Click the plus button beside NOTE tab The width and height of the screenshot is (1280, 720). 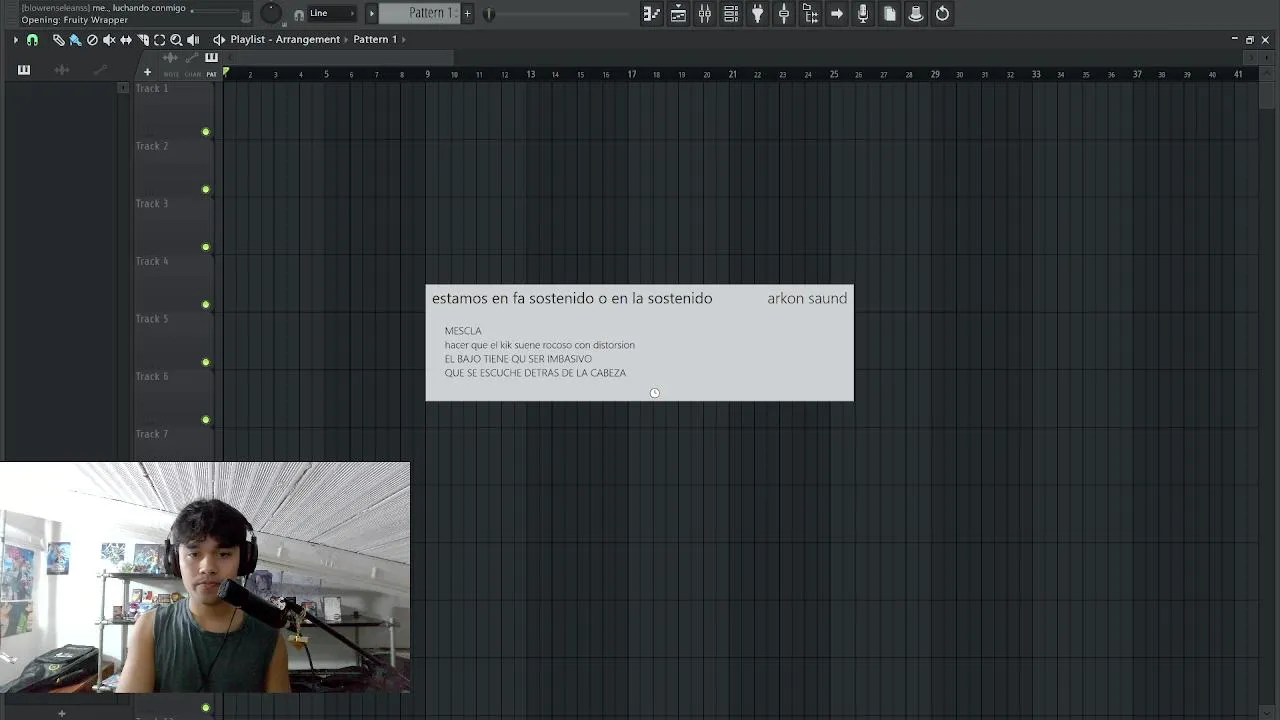click(147, 72)
